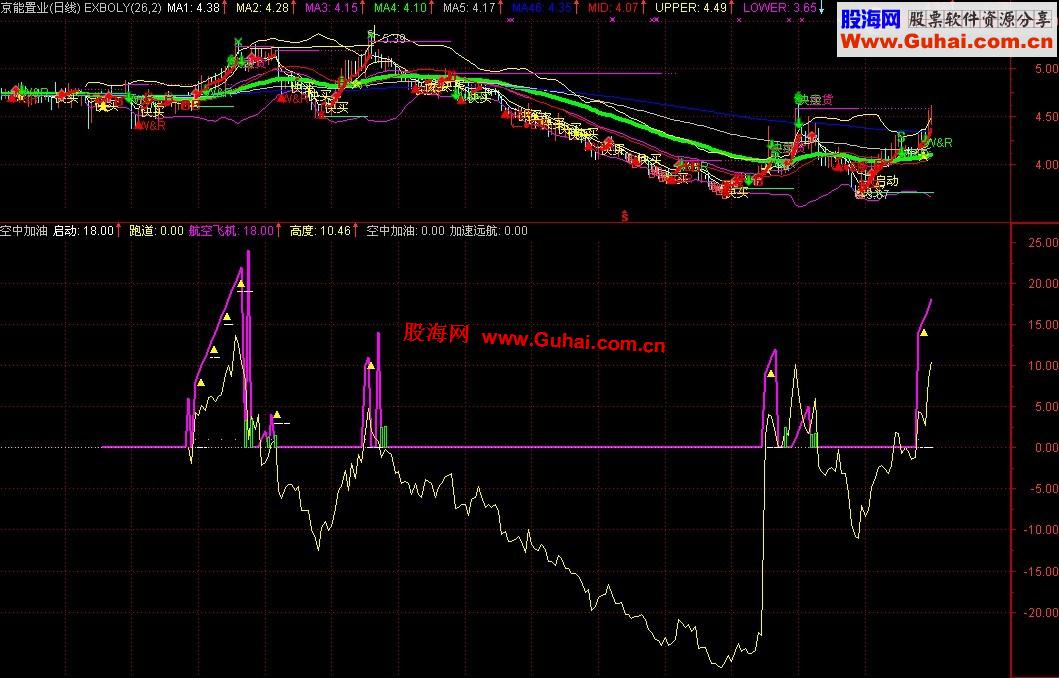The width and height of the screenshot is (1059, 678).
Task: Click the -10.00 indicator axis label
Action: [x=1042, y=530]
